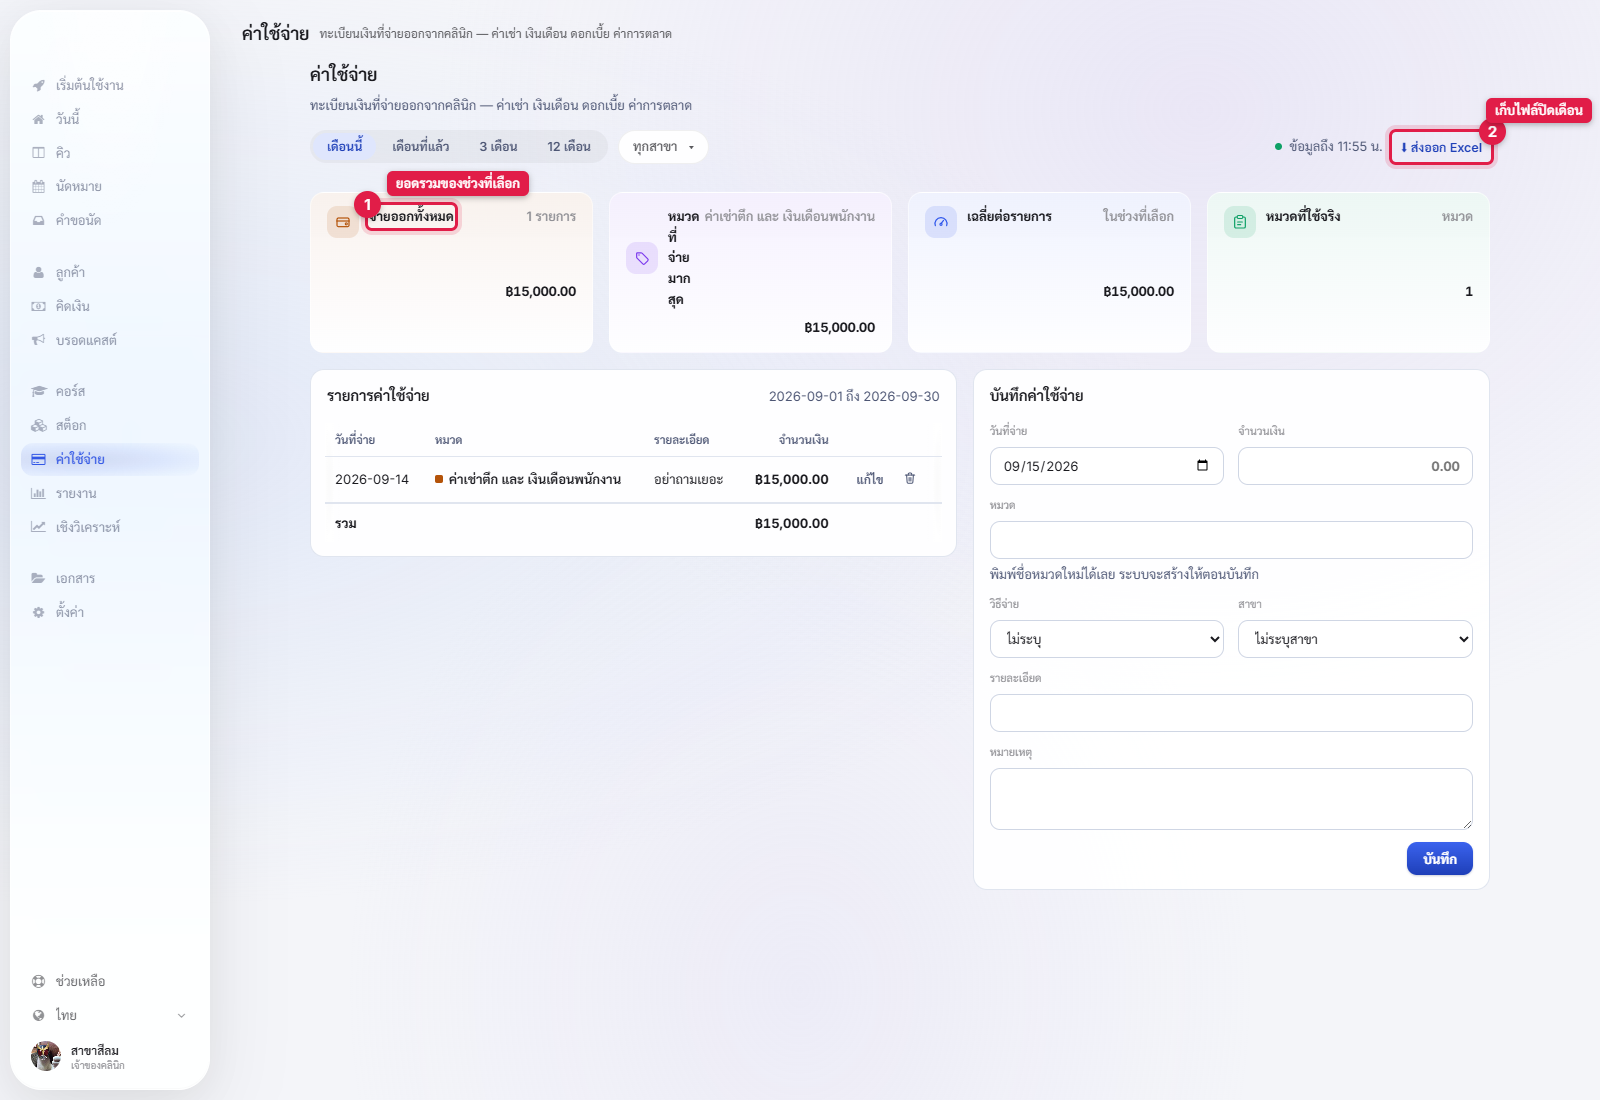
Task: Select the 12 months (12 เดือน) tab
Action: [x=569, y=147]
